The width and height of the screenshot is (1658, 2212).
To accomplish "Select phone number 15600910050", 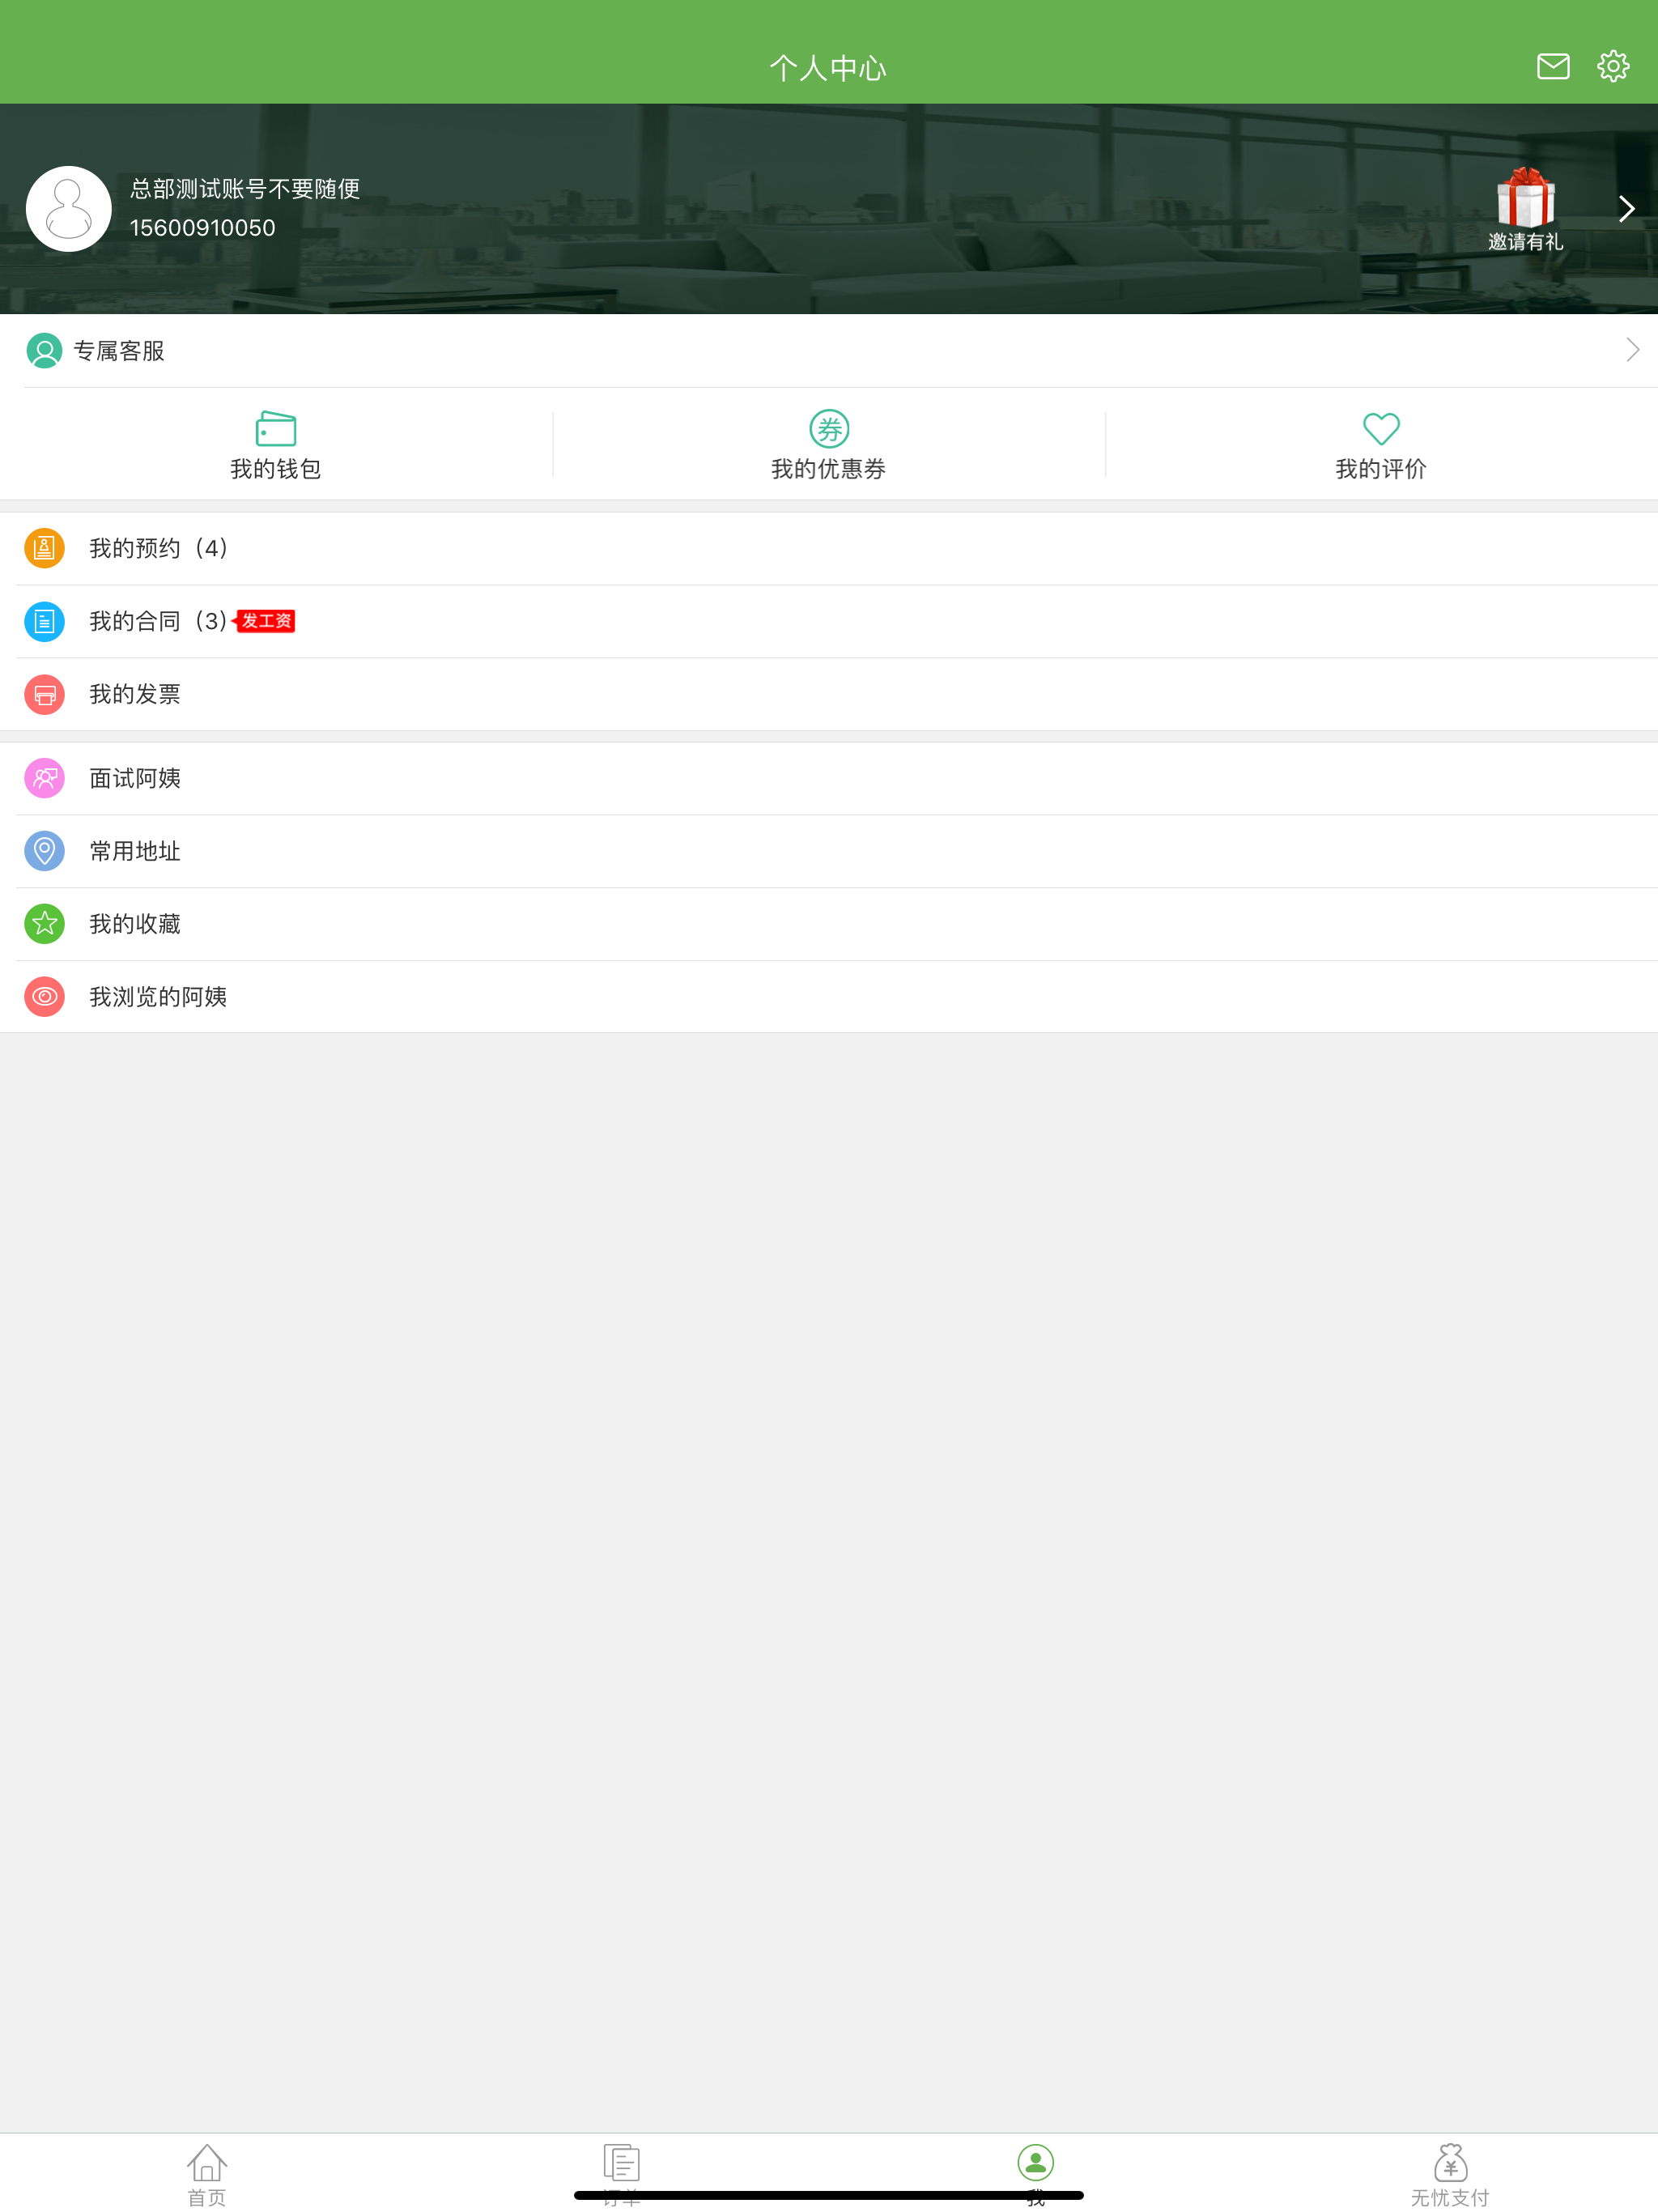I will click(202, 228).
